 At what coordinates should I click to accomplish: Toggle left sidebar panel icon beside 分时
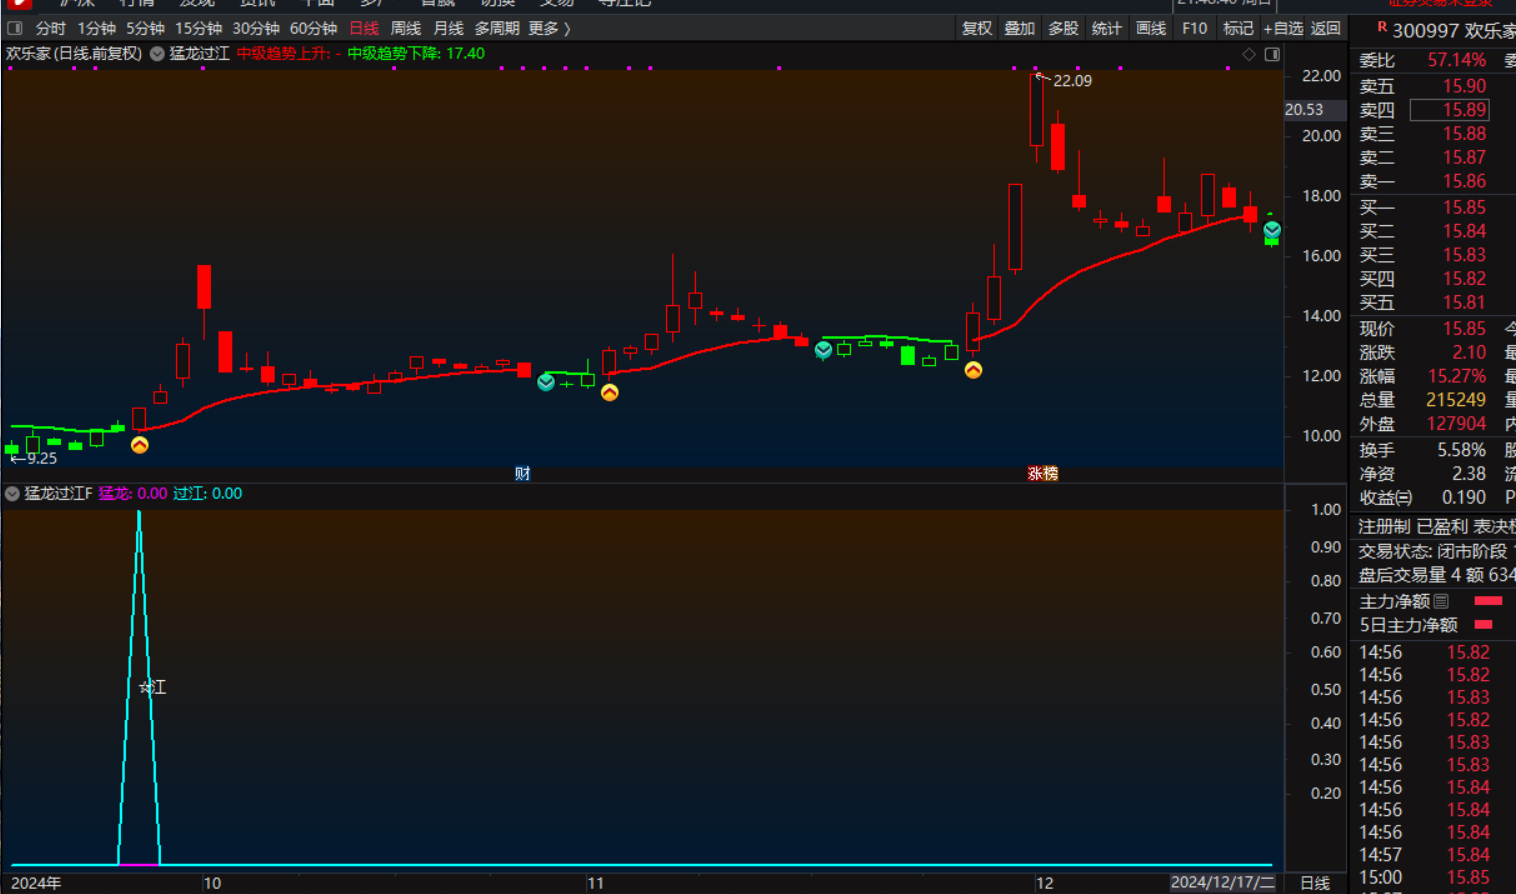pyautogui.click(x=15, y=28)
